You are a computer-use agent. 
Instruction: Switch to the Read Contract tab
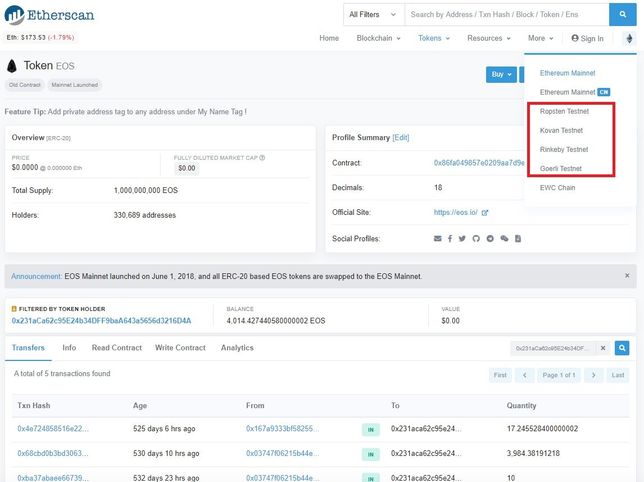click(116, 348)
